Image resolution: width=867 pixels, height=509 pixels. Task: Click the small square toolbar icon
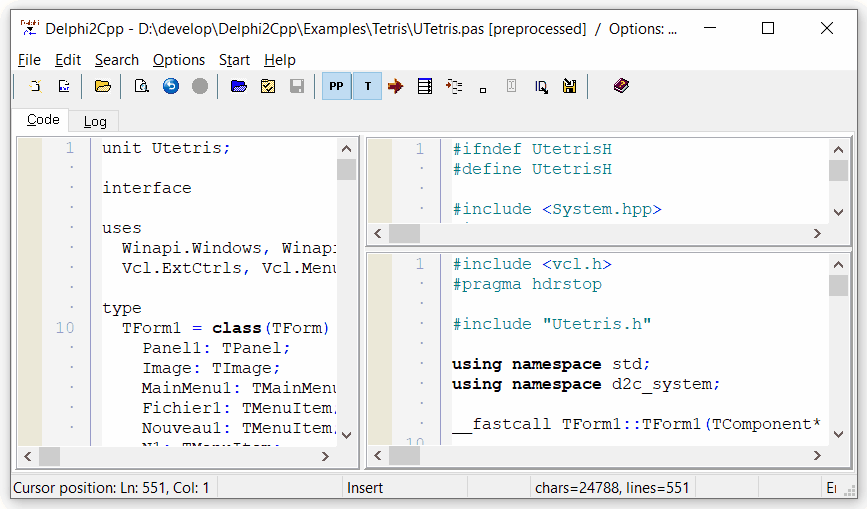click(x=483, y=90)
